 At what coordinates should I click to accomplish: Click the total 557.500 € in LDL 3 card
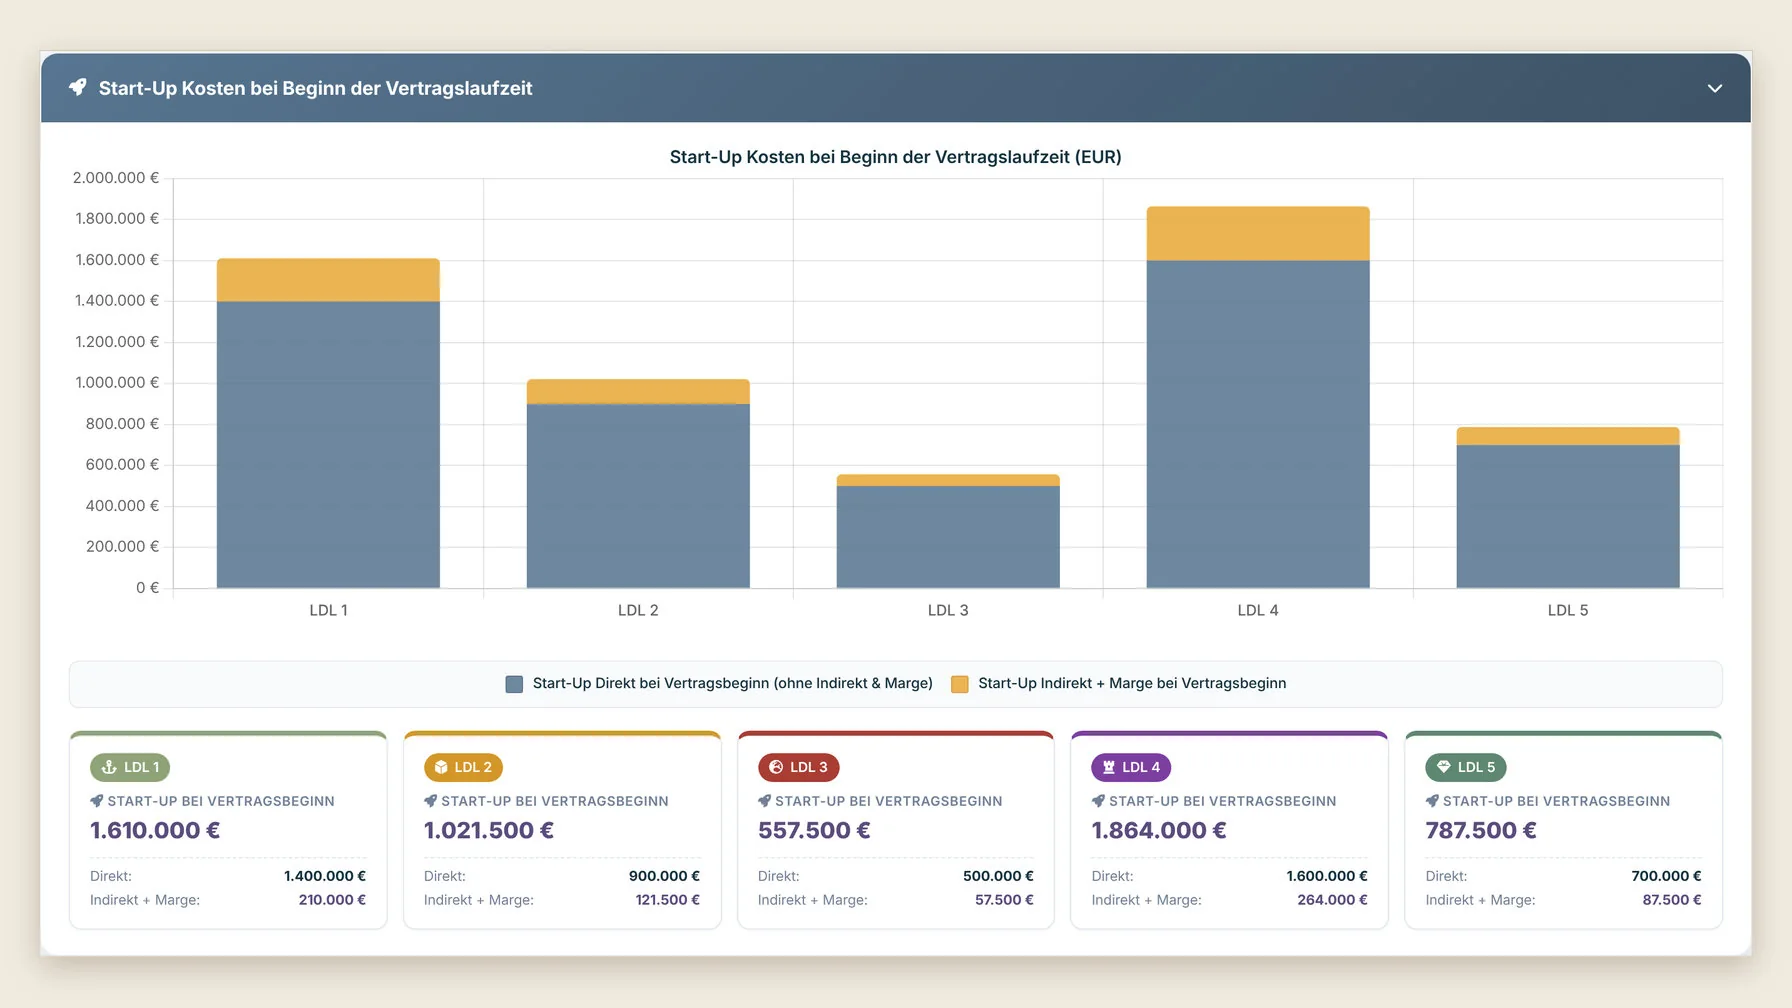coord(814,830)
